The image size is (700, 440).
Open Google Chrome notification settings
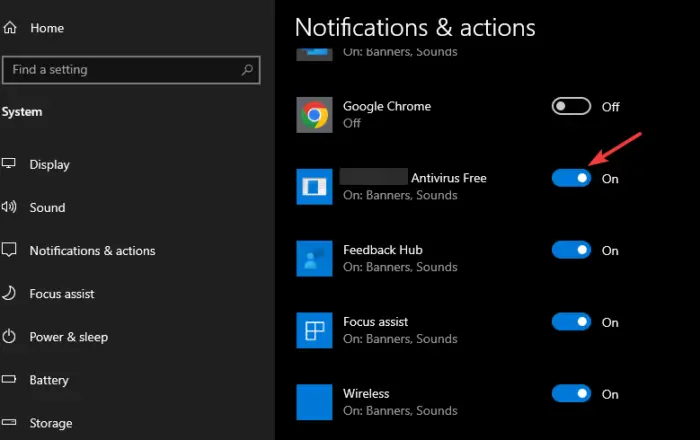pyautogui.click(x=387, y=106)
